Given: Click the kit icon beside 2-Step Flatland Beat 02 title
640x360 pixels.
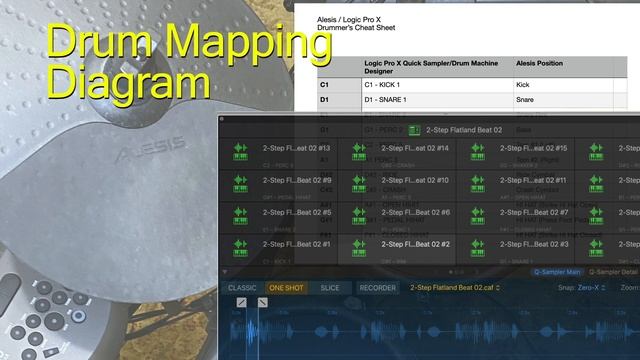Looking at the screenshot, I should [x=414, y=130].
